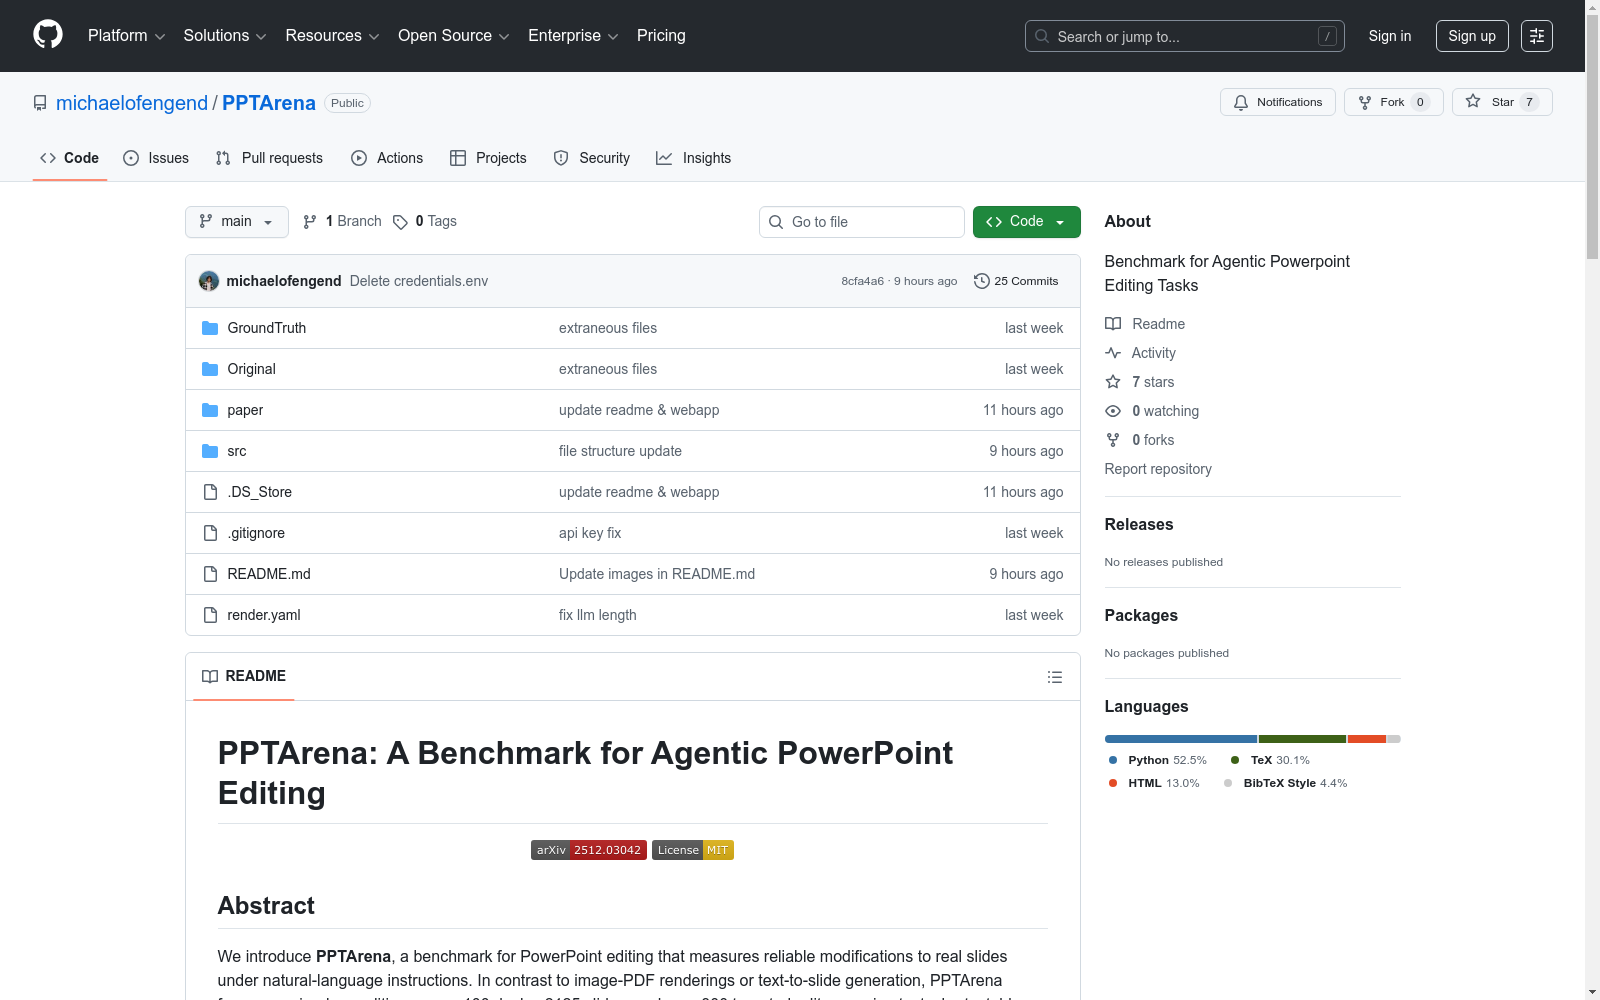Open the commit hash 8cfa4a6
The height and width of the screenshot is (1000, 1600).
(x=863, y=281)
